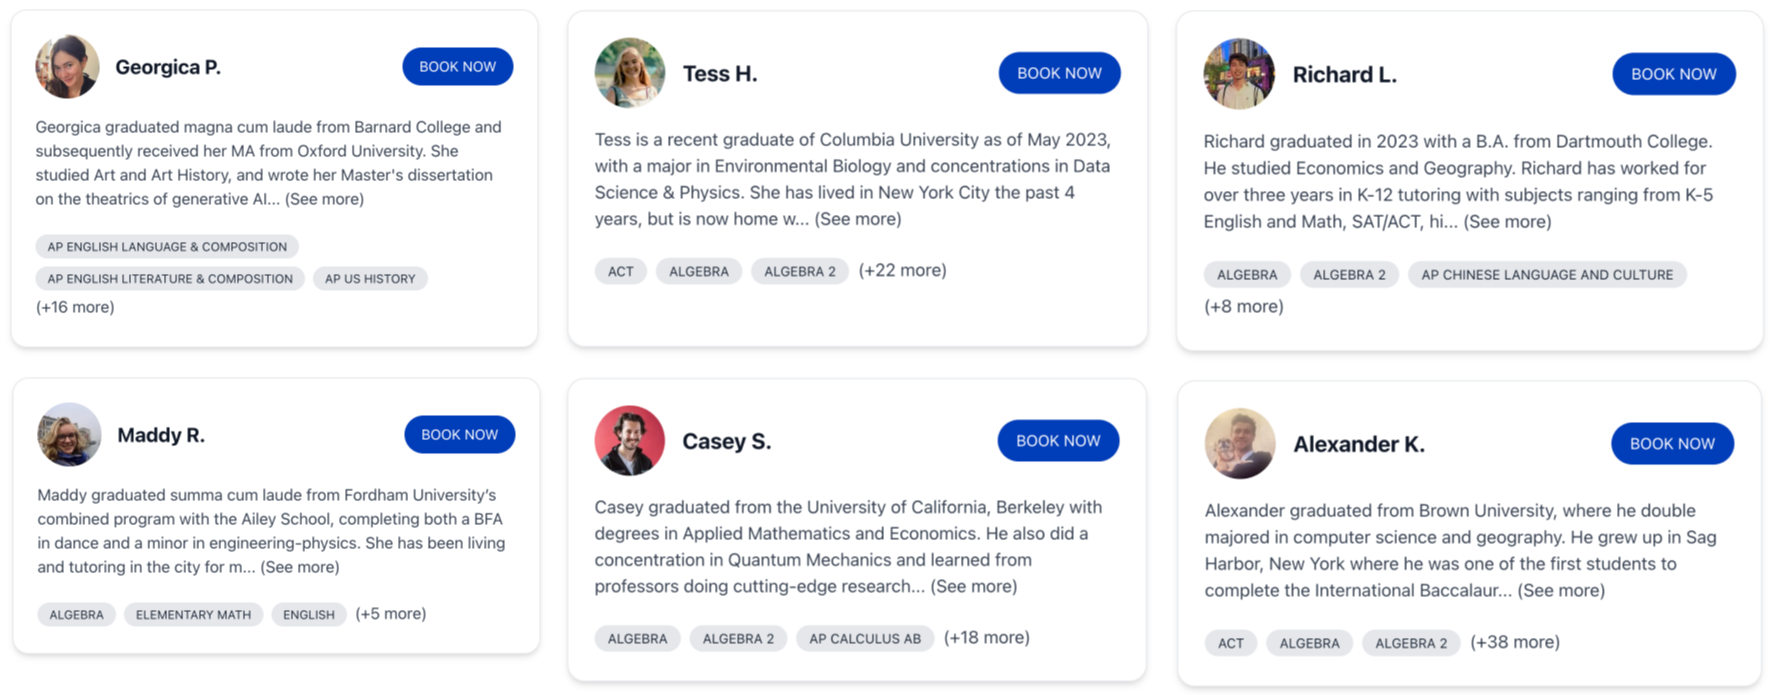Expand Georgica's bio with See more
The height and width of the screenshot is (695, 1774).
tap(324, 199)
